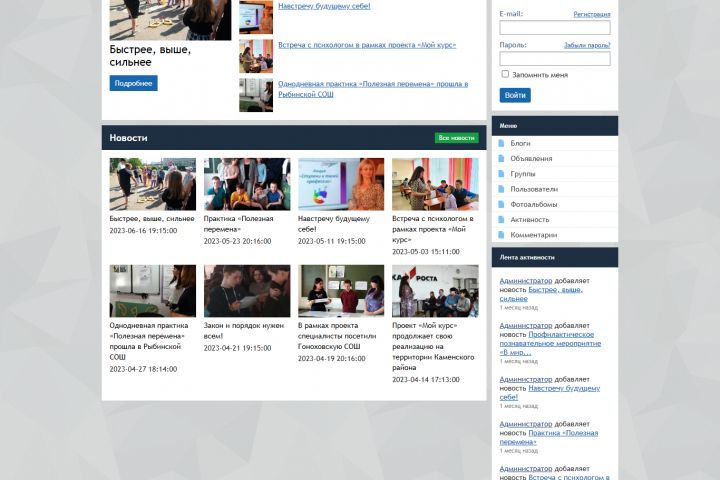Open the news photo for Практика «Полезная перемена»
Image resolution: width=720 pixels, height=480 pixels.
pos(247,184)
